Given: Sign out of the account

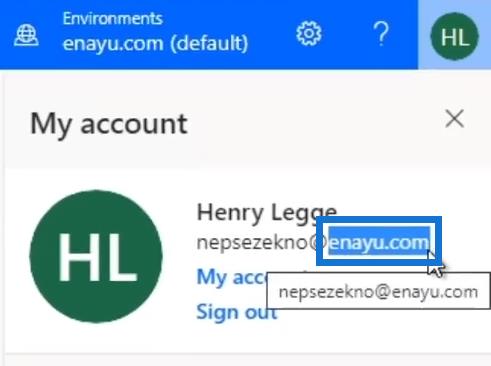Looking at the screenshot, I should (237, 312).
